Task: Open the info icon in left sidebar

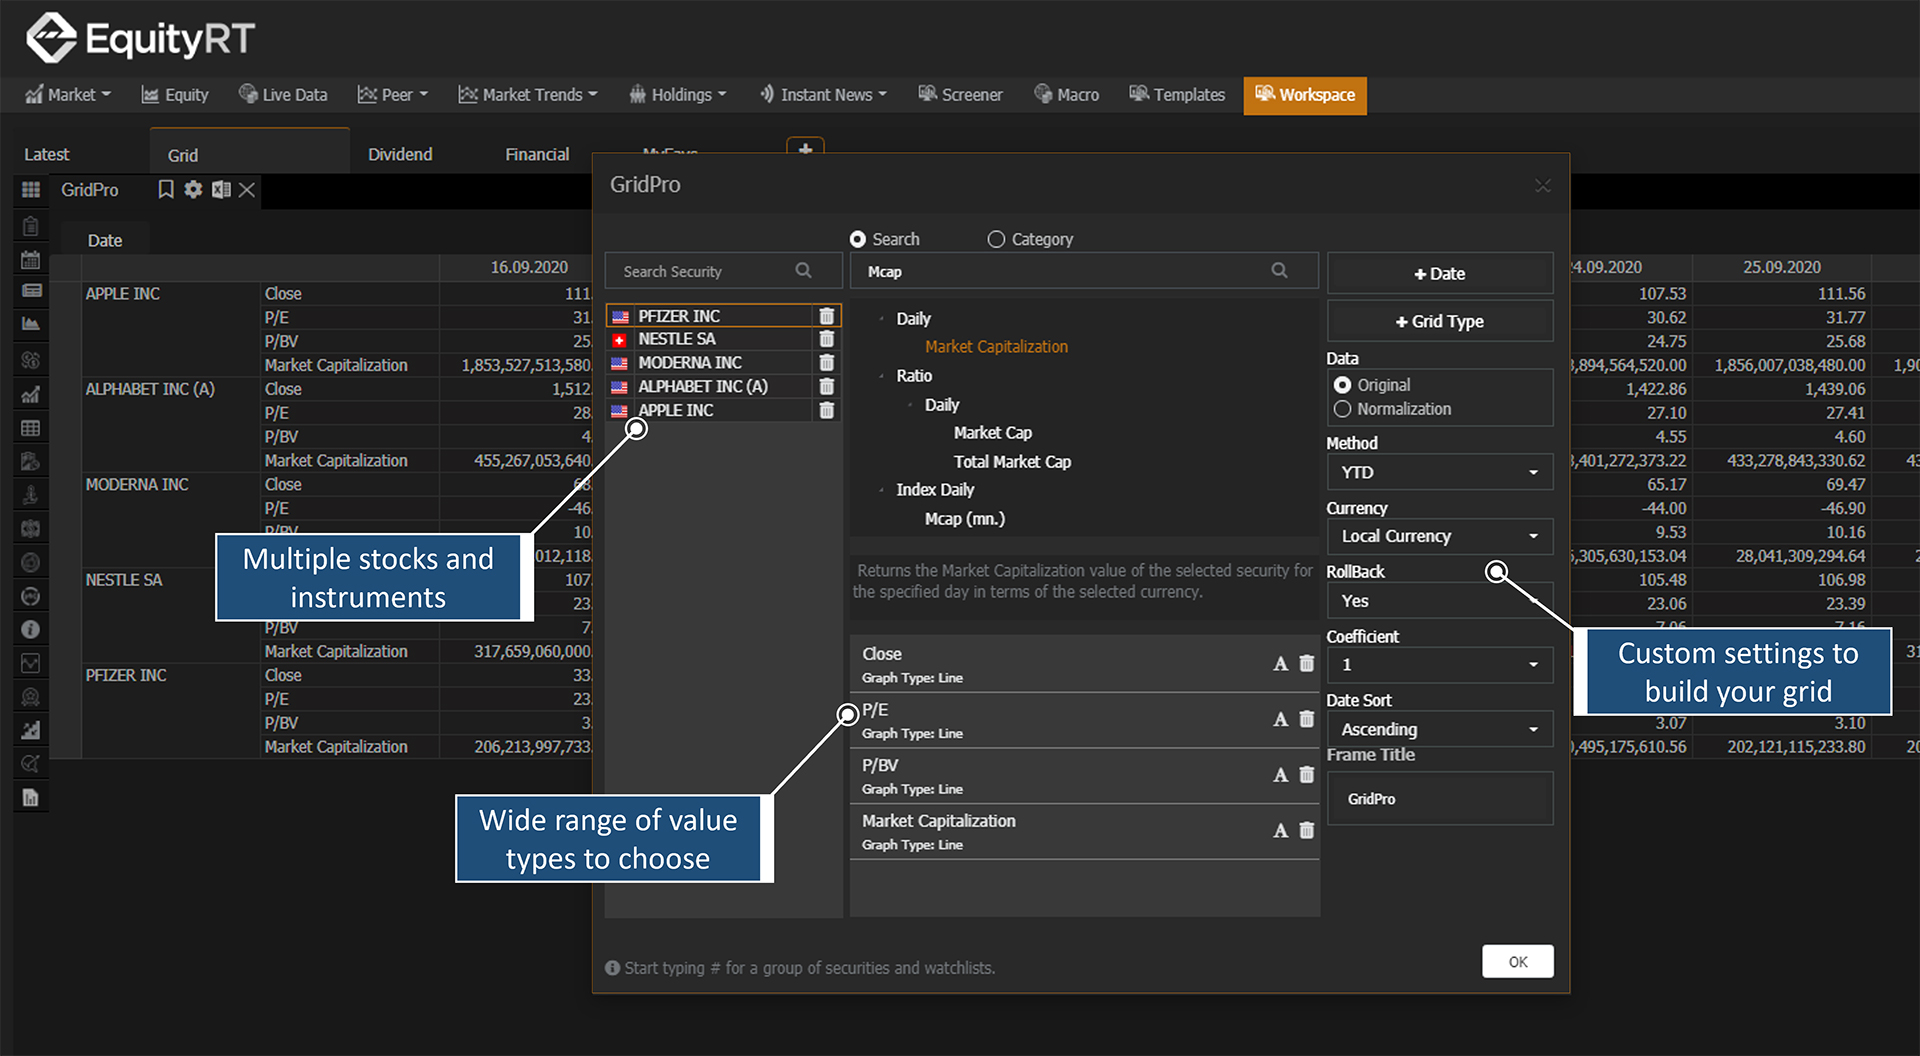Action: (31, 629)
